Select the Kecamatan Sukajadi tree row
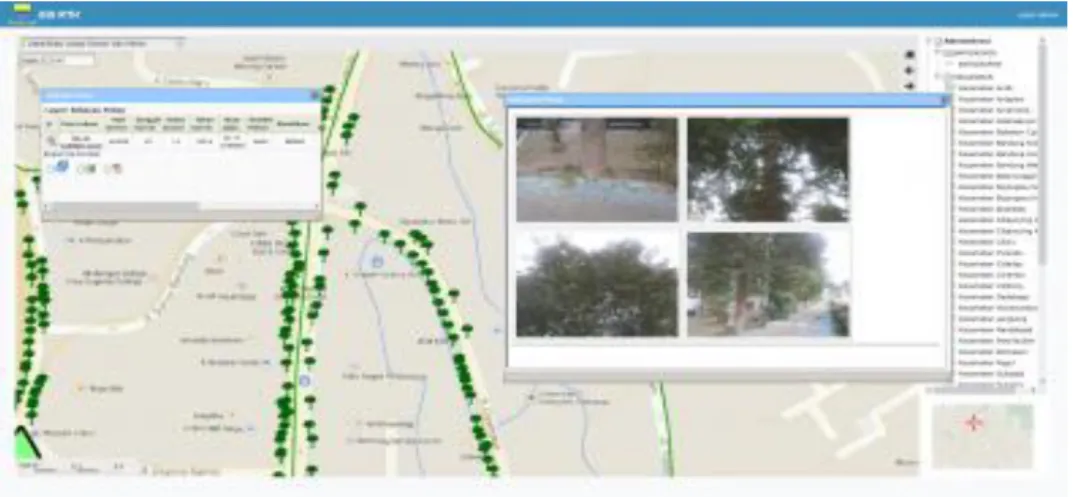The image size is (1073, 497). tap(991, 373)
